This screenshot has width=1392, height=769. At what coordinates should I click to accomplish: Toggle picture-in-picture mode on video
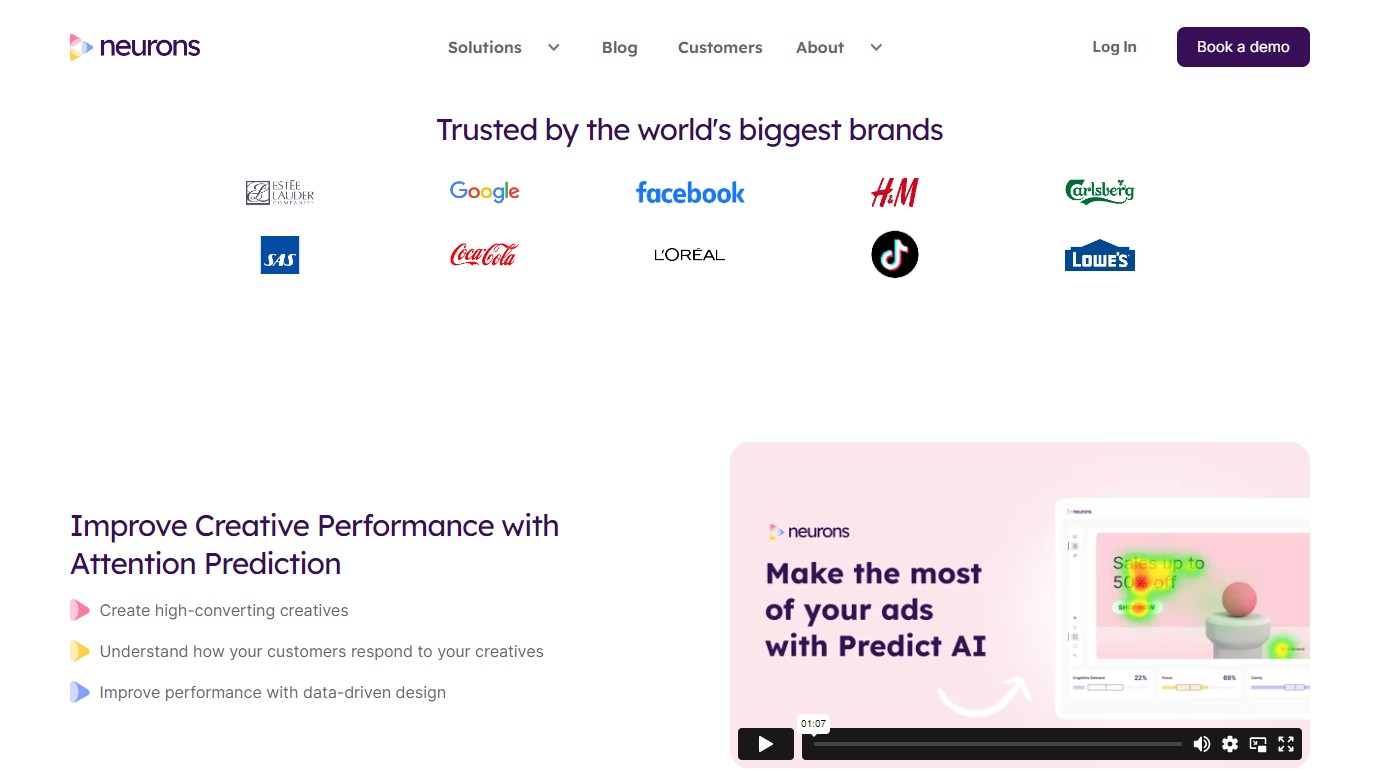[1258, 744]
